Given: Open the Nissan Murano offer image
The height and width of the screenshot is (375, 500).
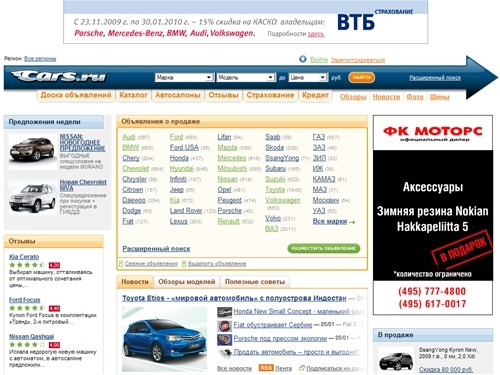Looking at the screenshot, I should (32, 152).
